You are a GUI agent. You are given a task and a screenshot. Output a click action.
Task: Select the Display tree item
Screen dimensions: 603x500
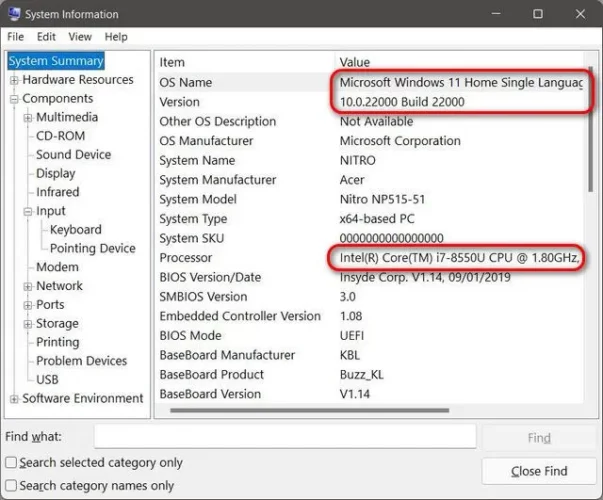pyautogui.click(x=55, y=173)
